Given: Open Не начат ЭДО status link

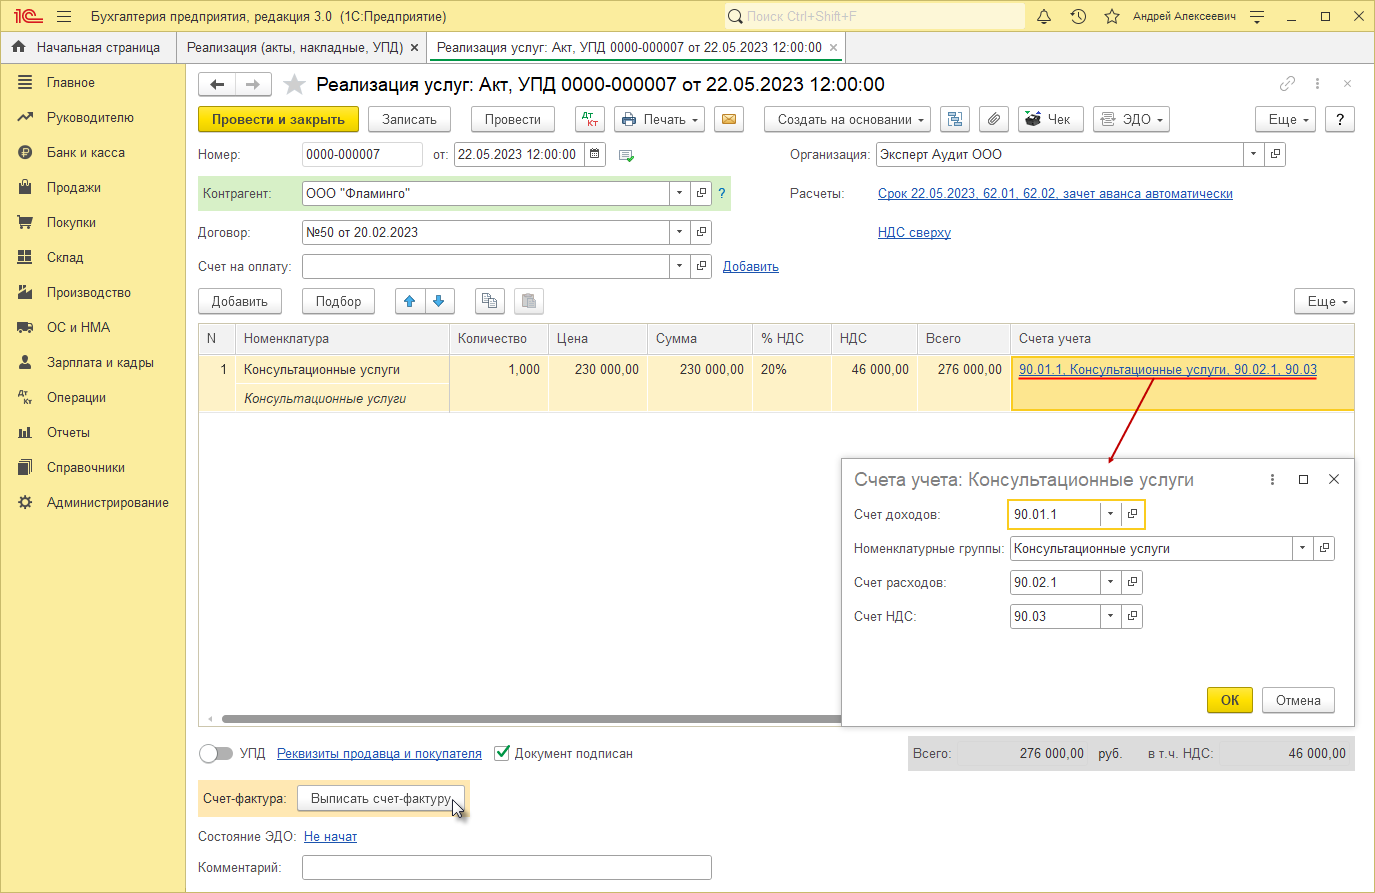Looking at the screenshot, I should (330, 836).
